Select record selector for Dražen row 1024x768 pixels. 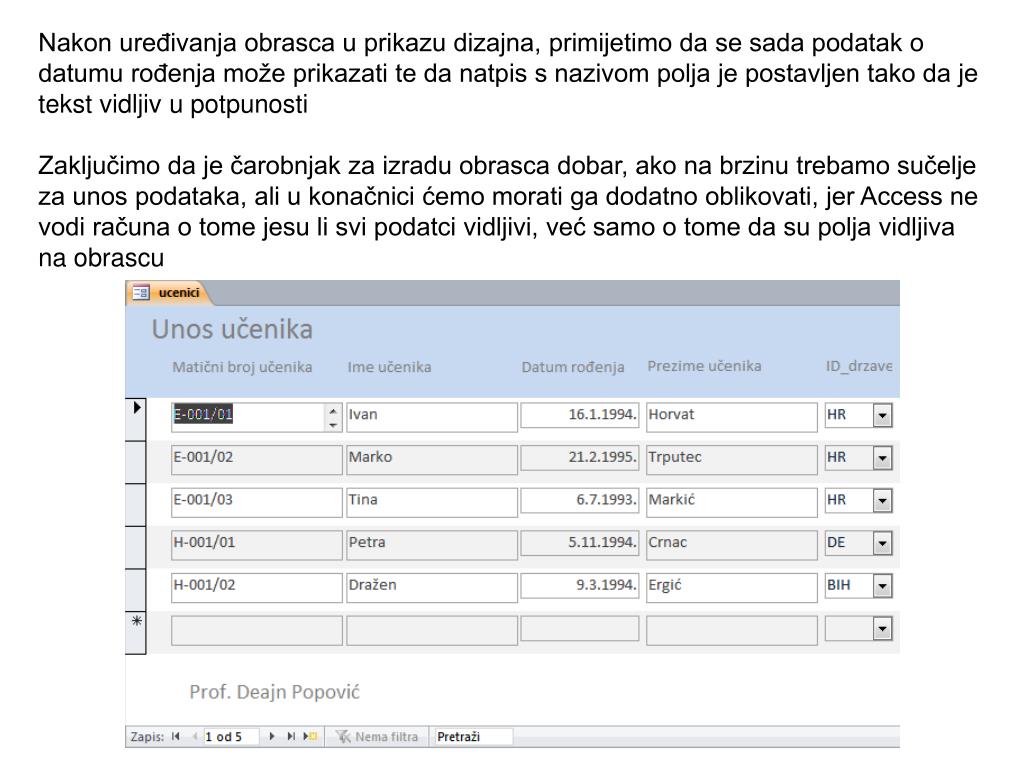tap(136, 590)
